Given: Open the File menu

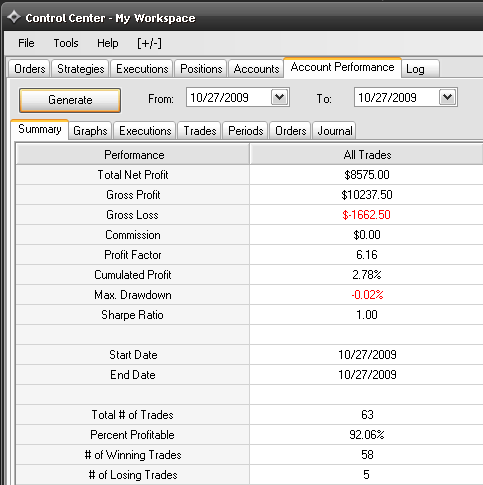Looking at the screenshot, I should [26, 43].
